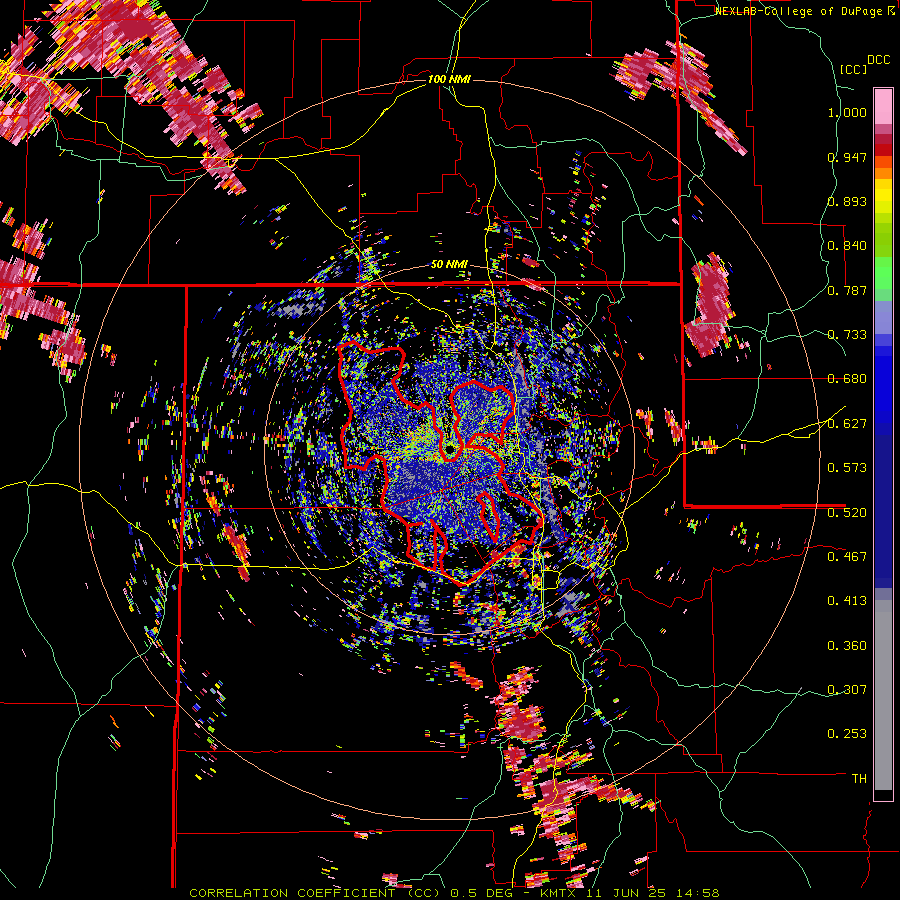Click the 0.627 scale value
The image size is (900, 900).
[847, 424]
